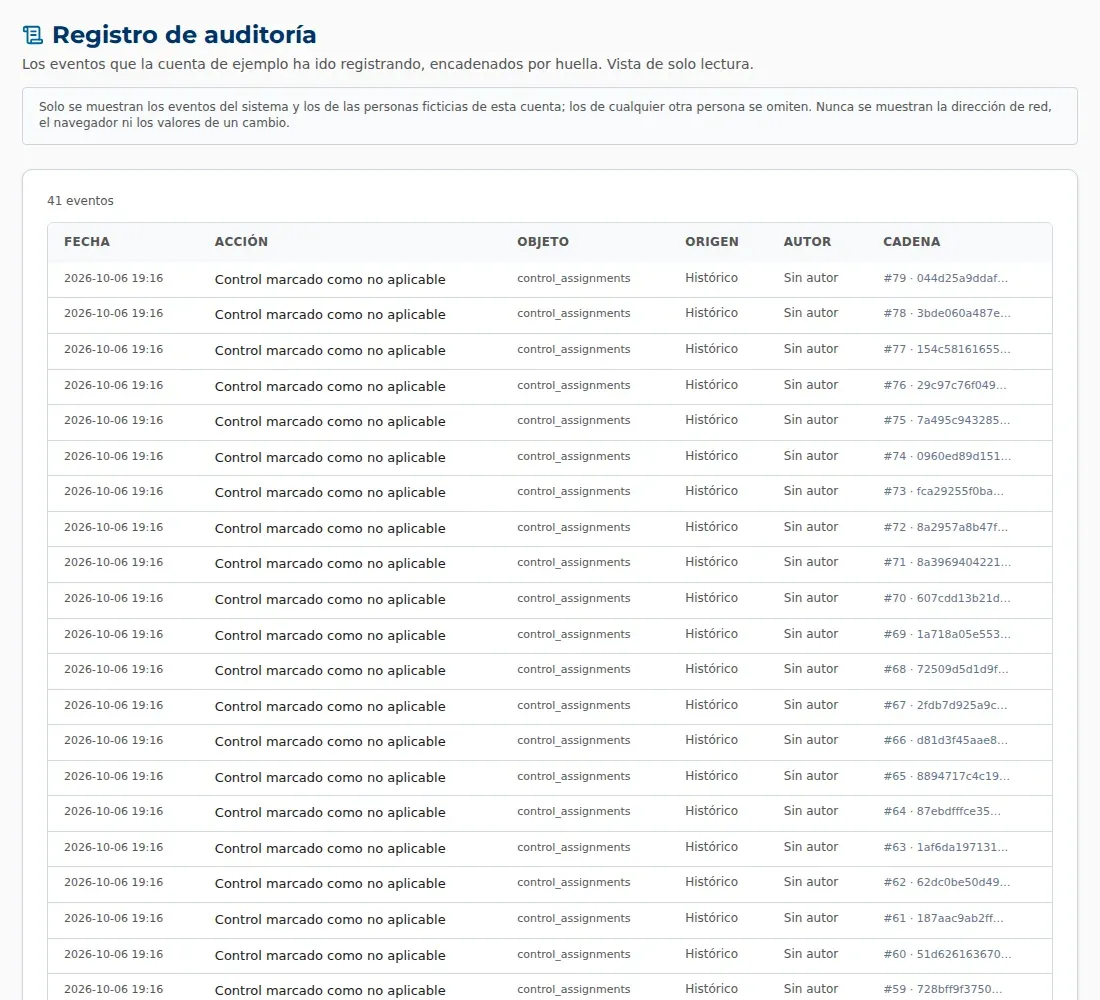Screen dimensions: 1100x1000
Task: Click chain cell '#78 · 3bde060a487e...'
Action: 947,313
